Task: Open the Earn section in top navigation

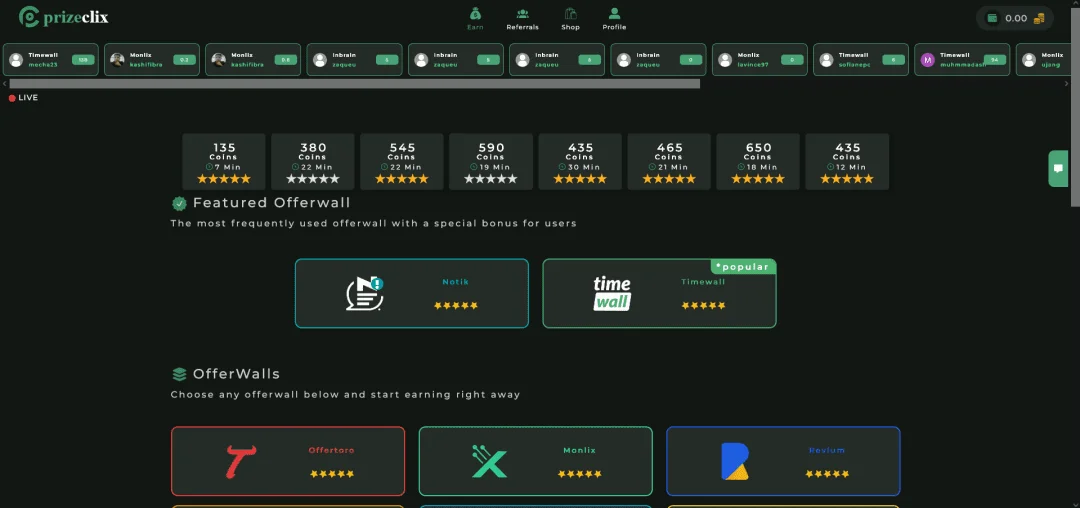Action: click(475, 19)
